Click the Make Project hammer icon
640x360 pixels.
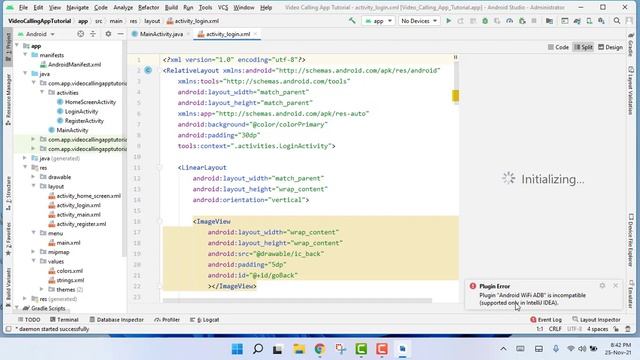[352, 20]
